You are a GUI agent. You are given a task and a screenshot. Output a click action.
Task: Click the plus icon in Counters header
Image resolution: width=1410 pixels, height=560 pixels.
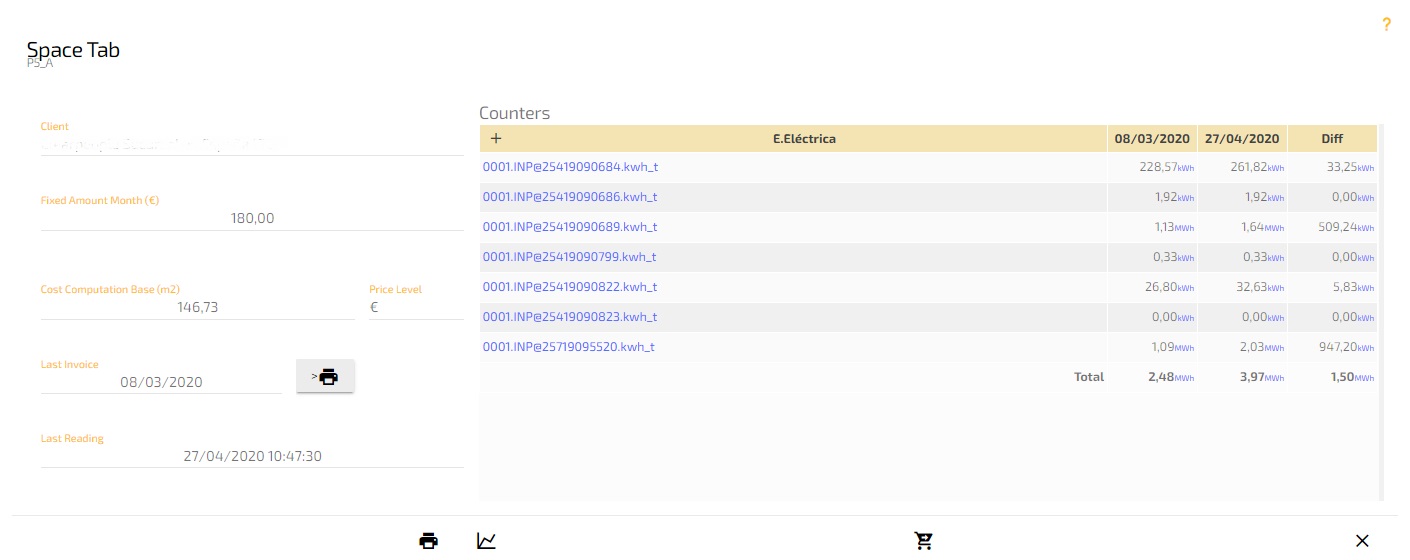pos(496,139)
